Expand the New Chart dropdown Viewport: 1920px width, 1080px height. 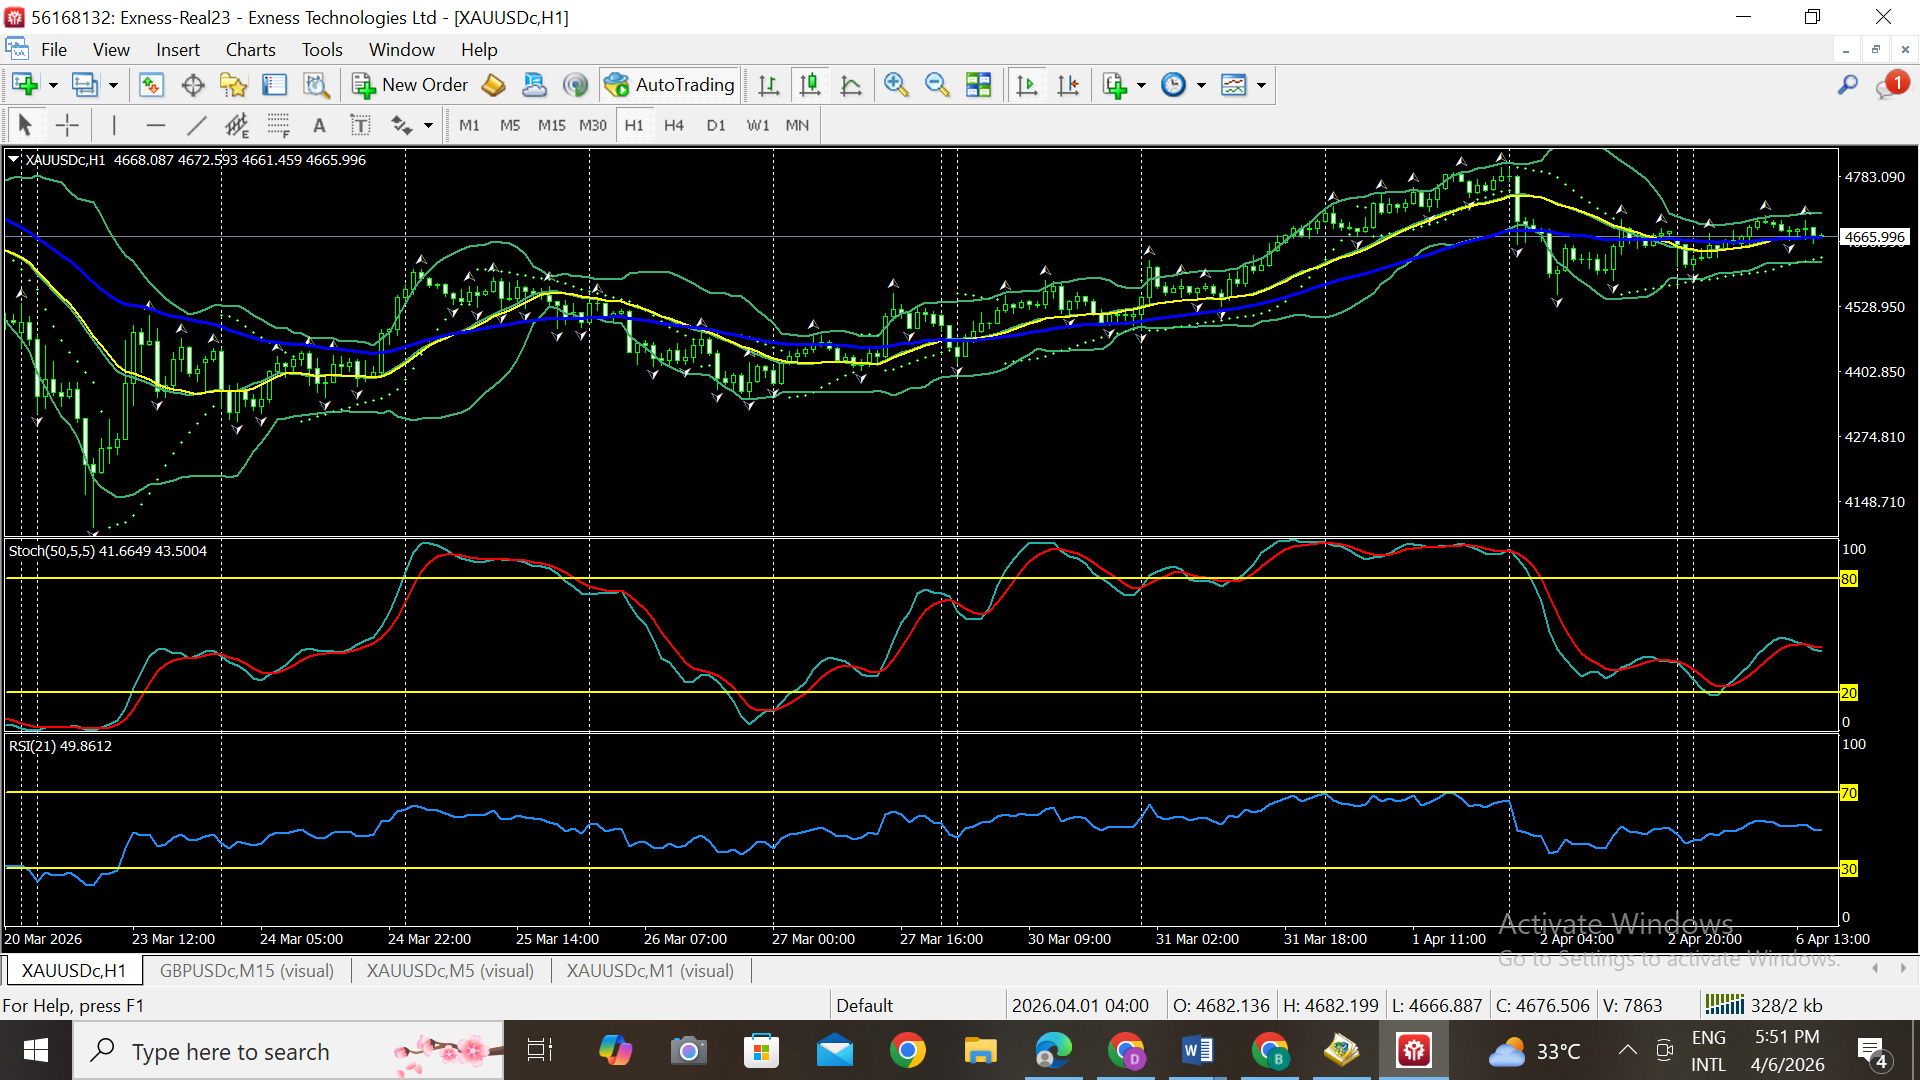[x=51, y=85]
